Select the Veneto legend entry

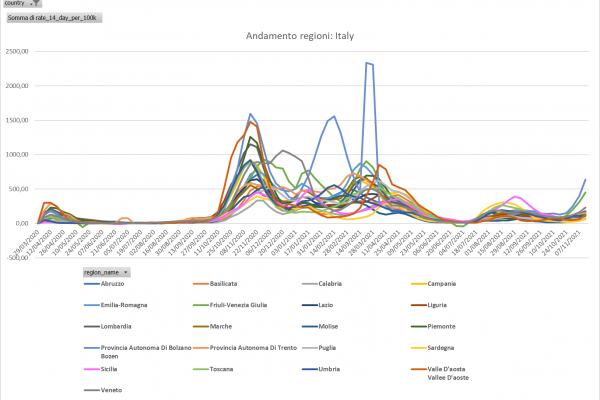click(x=103, y=390)
